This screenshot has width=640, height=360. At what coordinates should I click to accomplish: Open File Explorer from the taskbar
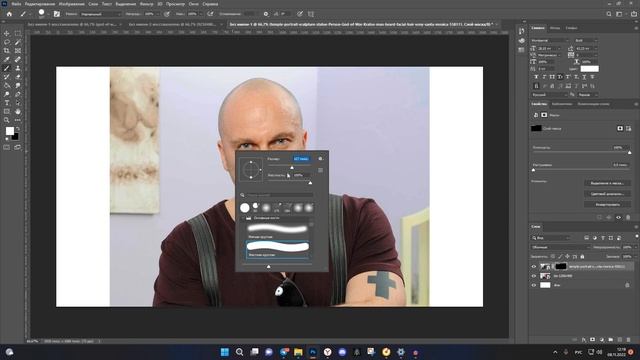[298, 352]
